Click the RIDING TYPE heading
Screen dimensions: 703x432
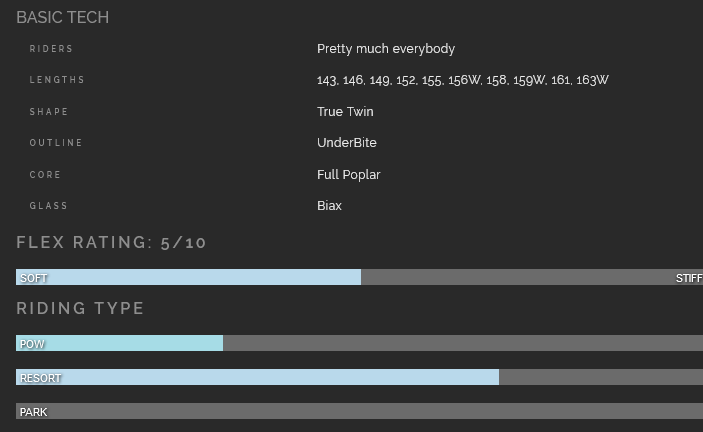(x=81, y=308)
